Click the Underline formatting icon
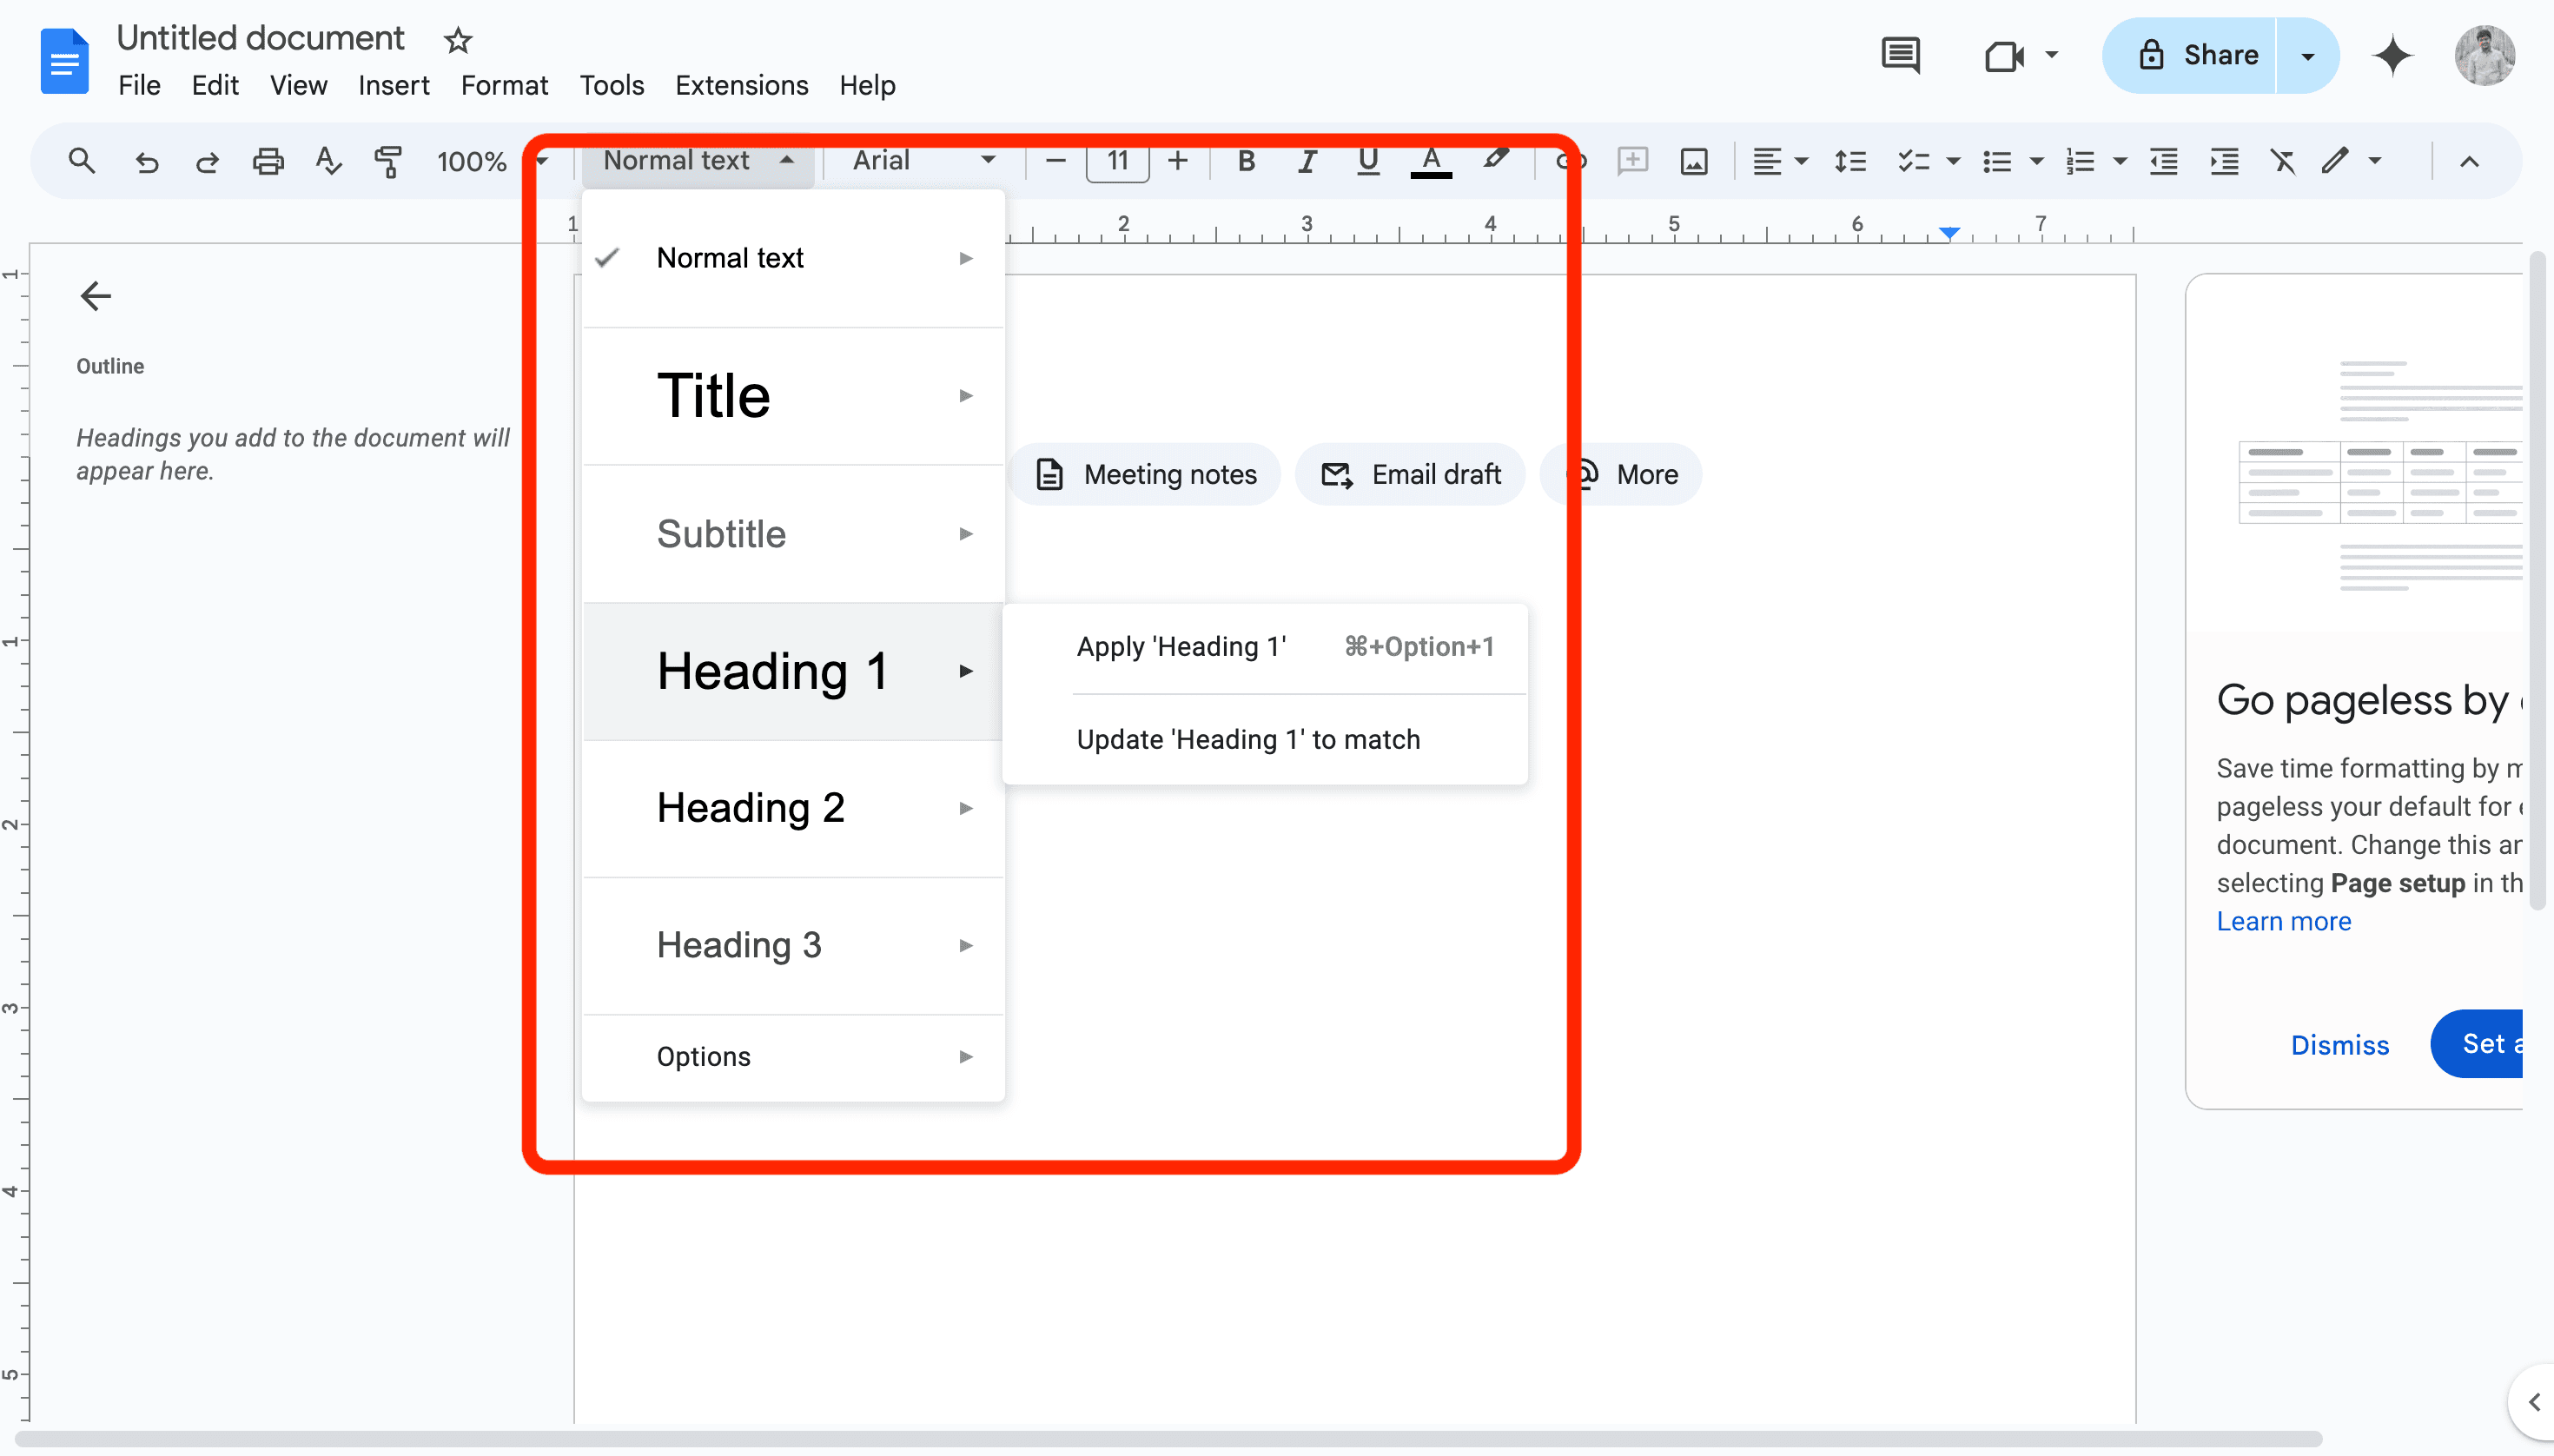2554x1456 pixels. point(1368,162)
